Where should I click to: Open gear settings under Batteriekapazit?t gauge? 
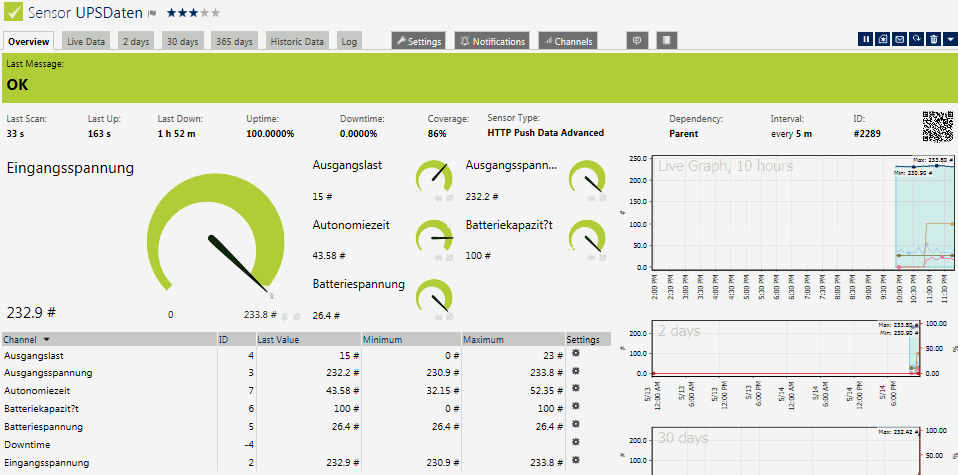pos(602,257)
